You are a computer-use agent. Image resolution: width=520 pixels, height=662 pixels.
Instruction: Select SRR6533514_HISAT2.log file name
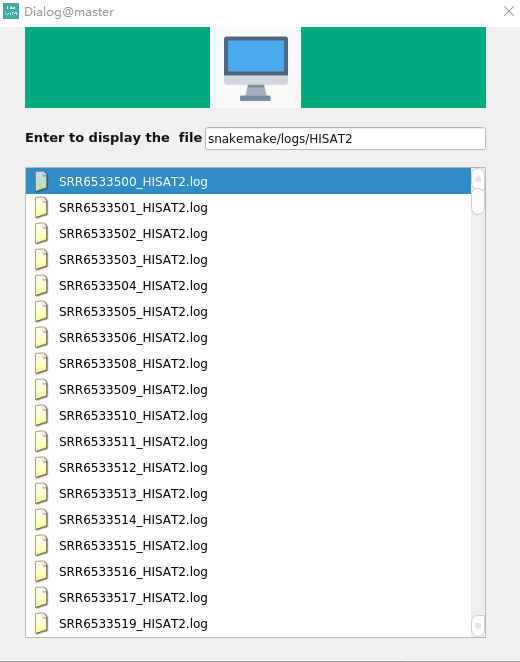(x=133, y=520)
